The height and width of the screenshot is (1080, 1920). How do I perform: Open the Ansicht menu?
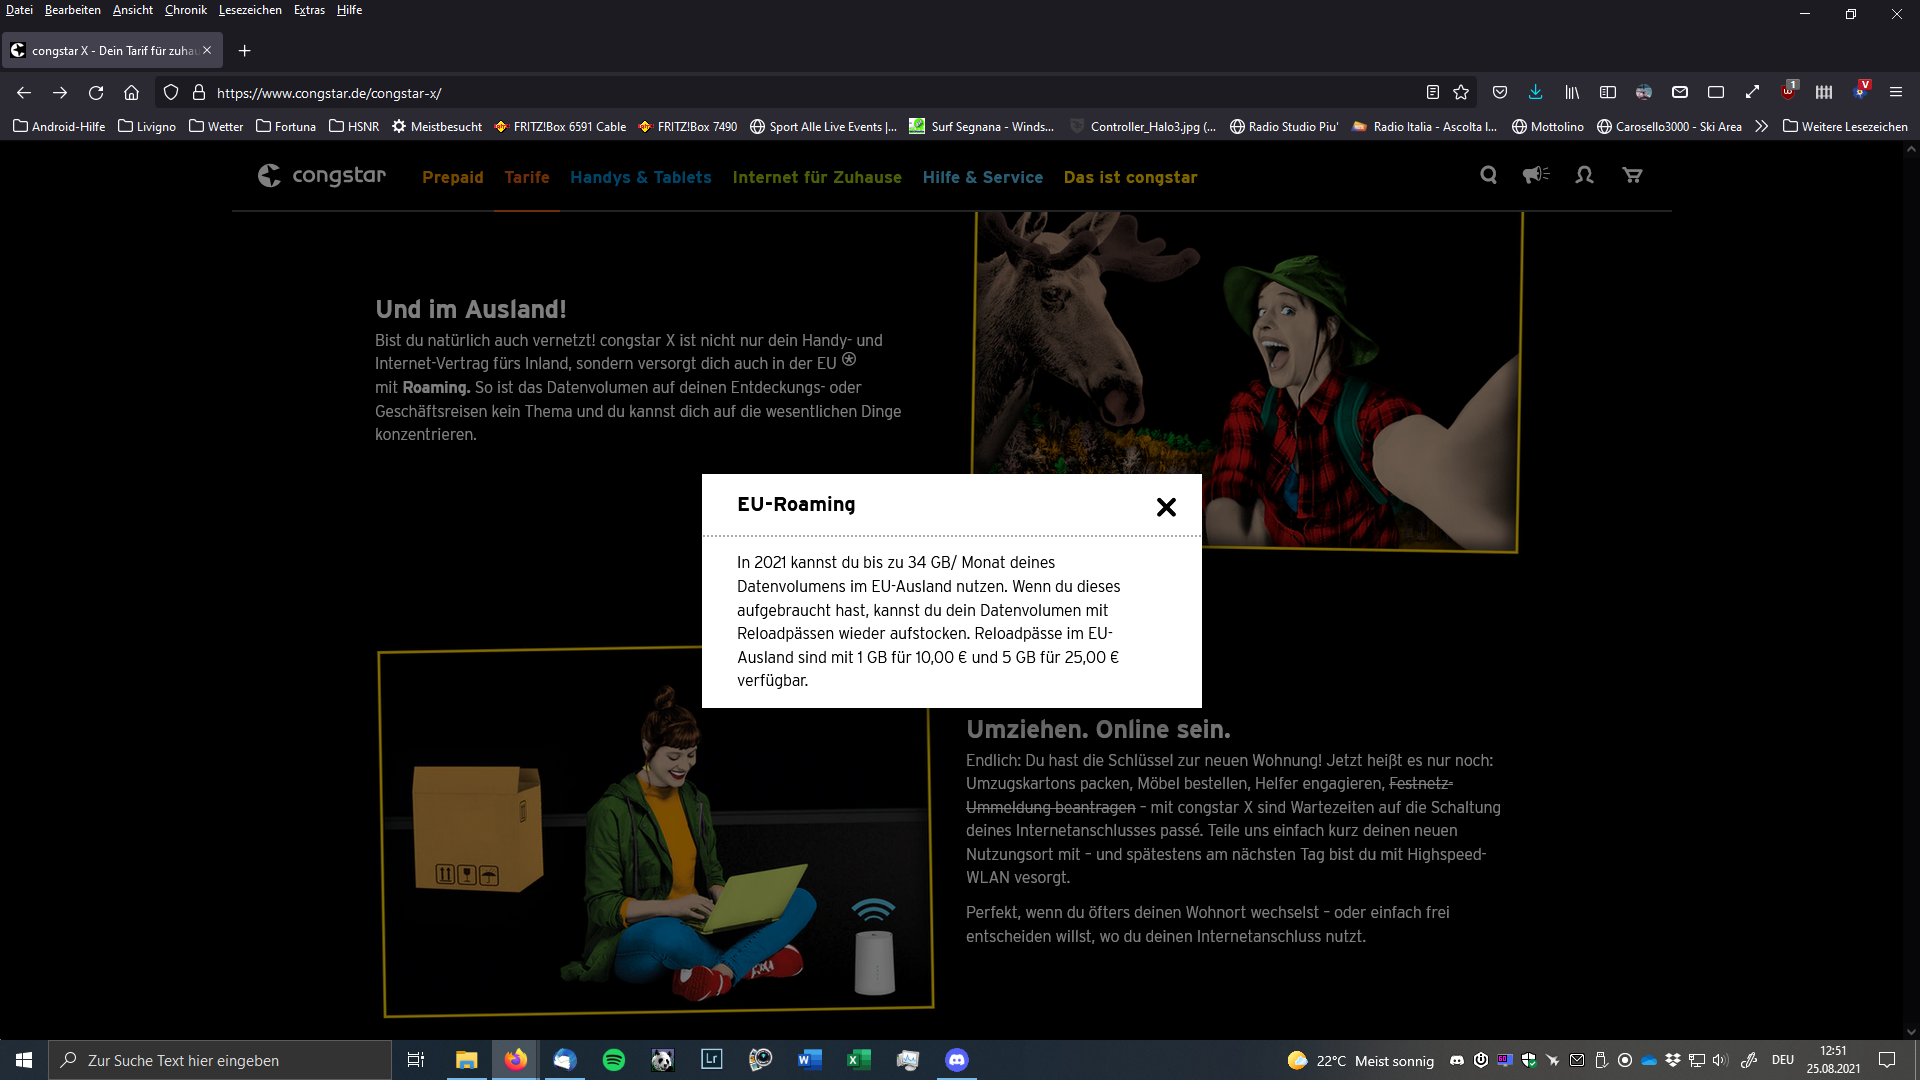[133, 10]
